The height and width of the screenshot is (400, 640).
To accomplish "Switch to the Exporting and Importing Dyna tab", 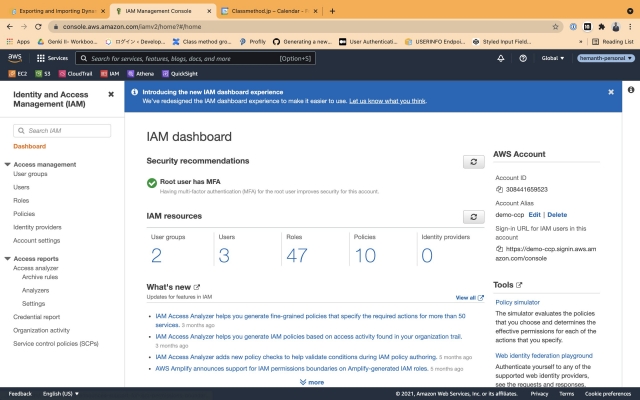I will (57, 11).
